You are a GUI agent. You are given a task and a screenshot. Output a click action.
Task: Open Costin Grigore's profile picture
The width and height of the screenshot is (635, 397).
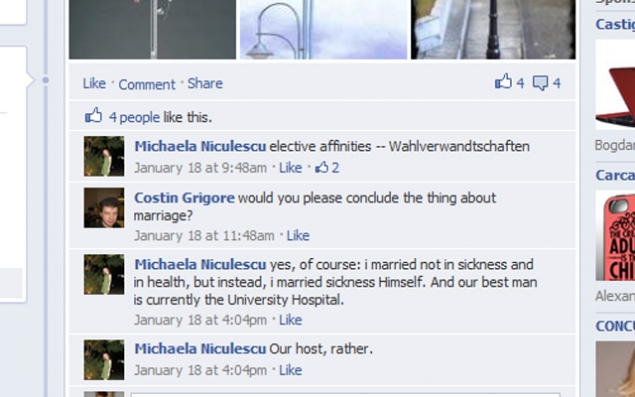[x=104, y=207]
